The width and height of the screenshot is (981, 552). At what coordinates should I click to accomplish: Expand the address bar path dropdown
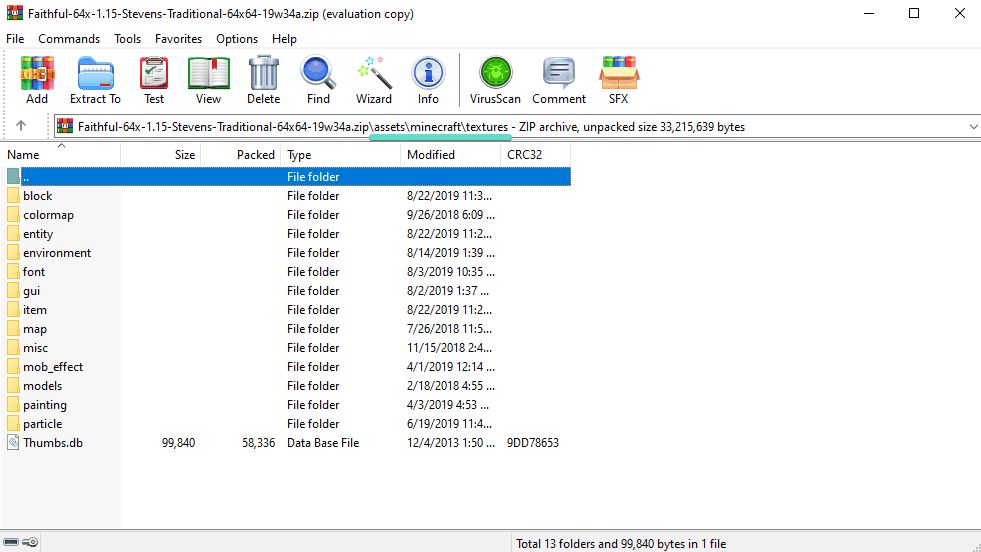coord(973,126)
